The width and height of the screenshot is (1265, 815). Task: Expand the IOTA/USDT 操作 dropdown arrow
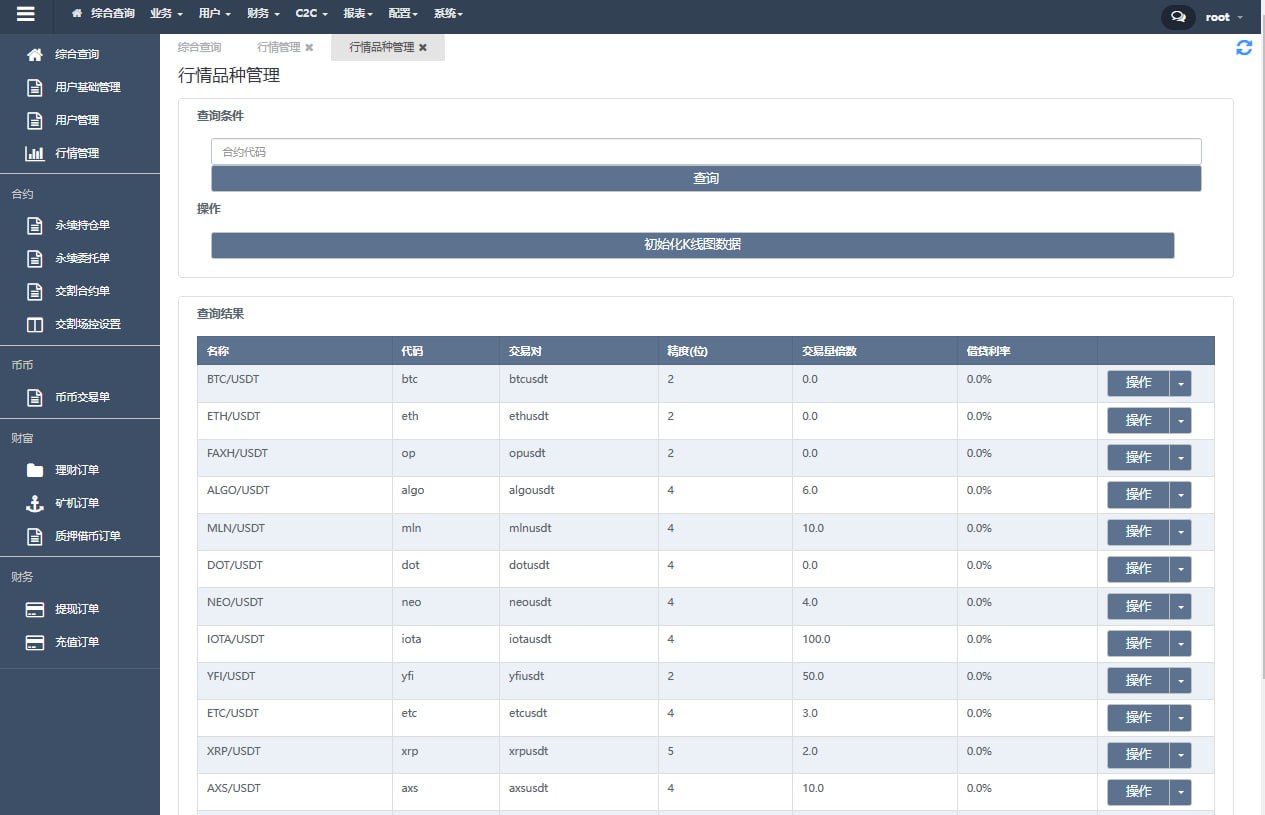[1180, 643]
